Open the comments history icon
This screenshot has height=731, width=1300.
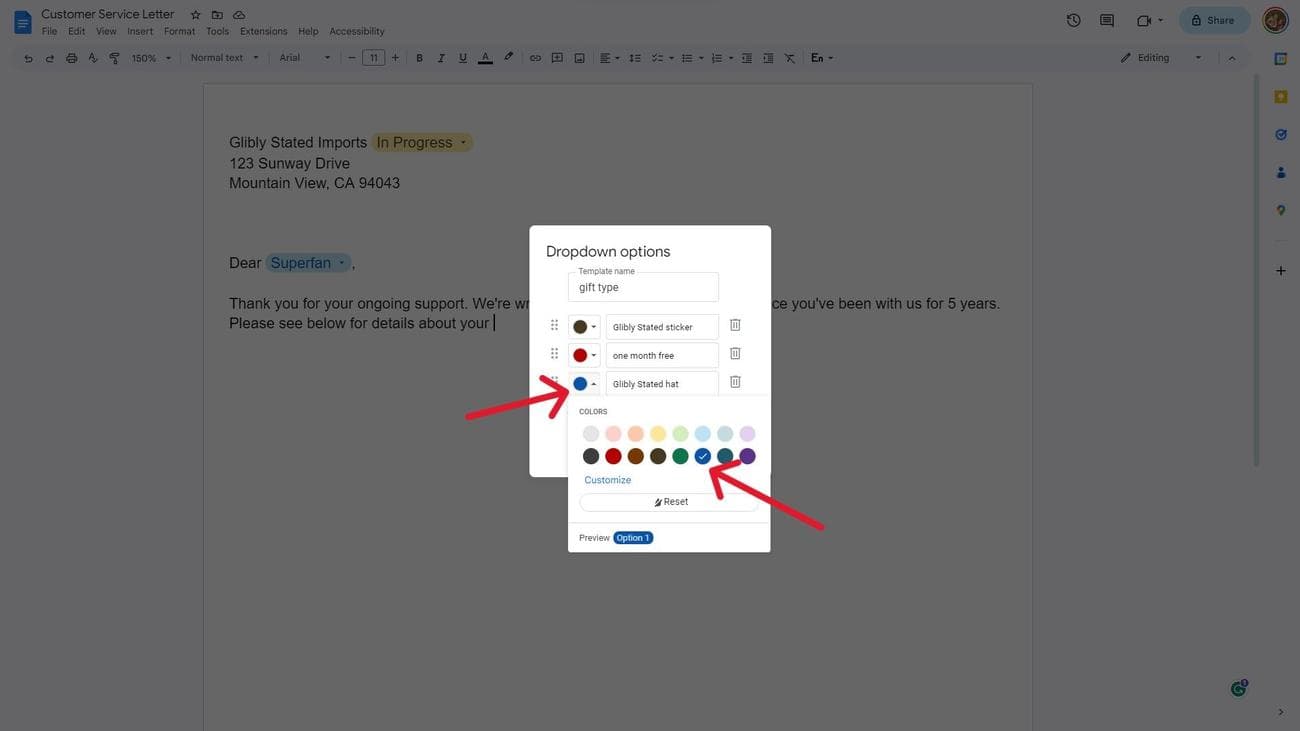1107,20
